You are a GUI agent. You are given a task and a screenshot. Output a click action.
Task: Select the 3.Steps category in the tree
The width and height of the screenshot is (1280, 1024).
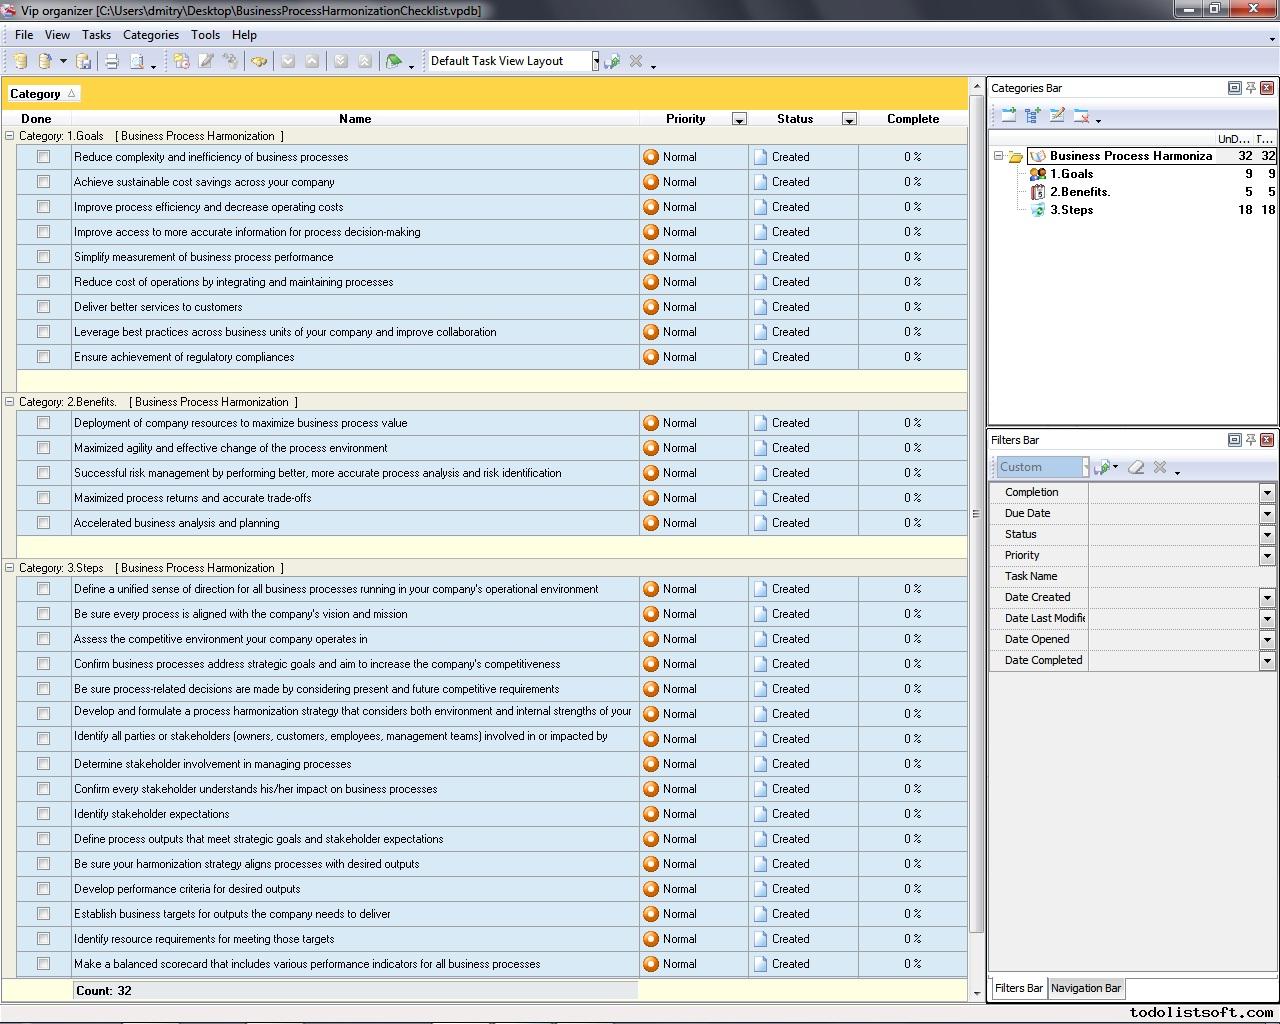coord(1073,210)
